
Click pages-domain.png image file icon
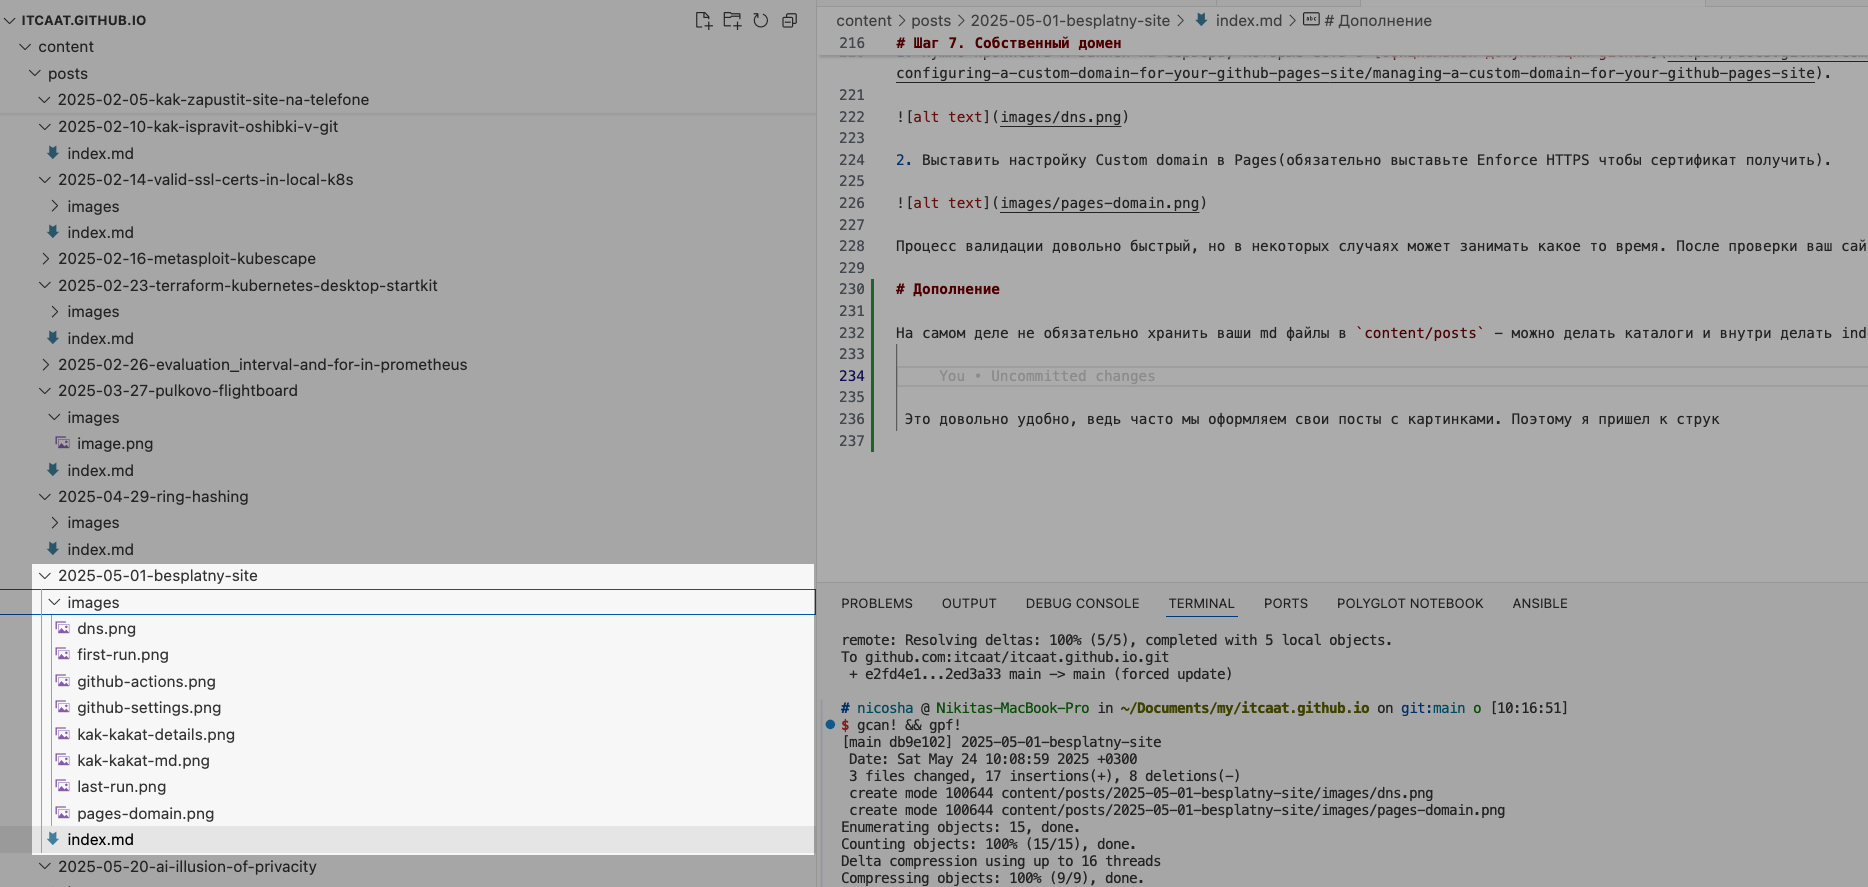click(62, 813)
